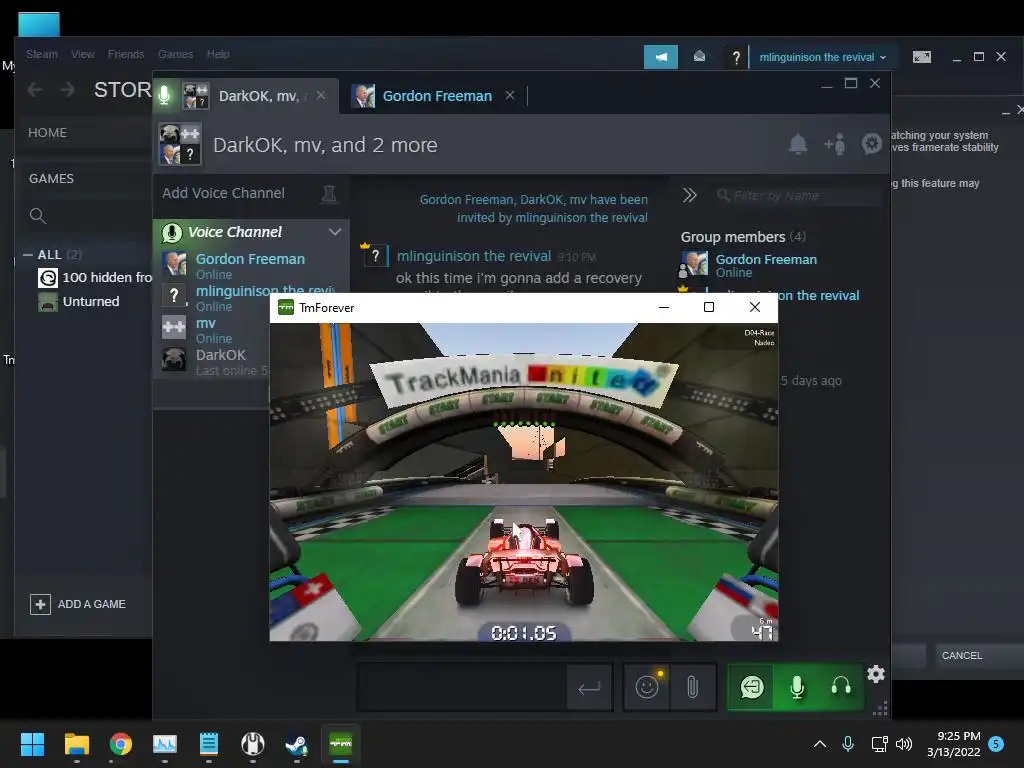This screenshot has height=768, width=1024.
Task: Open the Friends menu
Action: click(126, 54)
